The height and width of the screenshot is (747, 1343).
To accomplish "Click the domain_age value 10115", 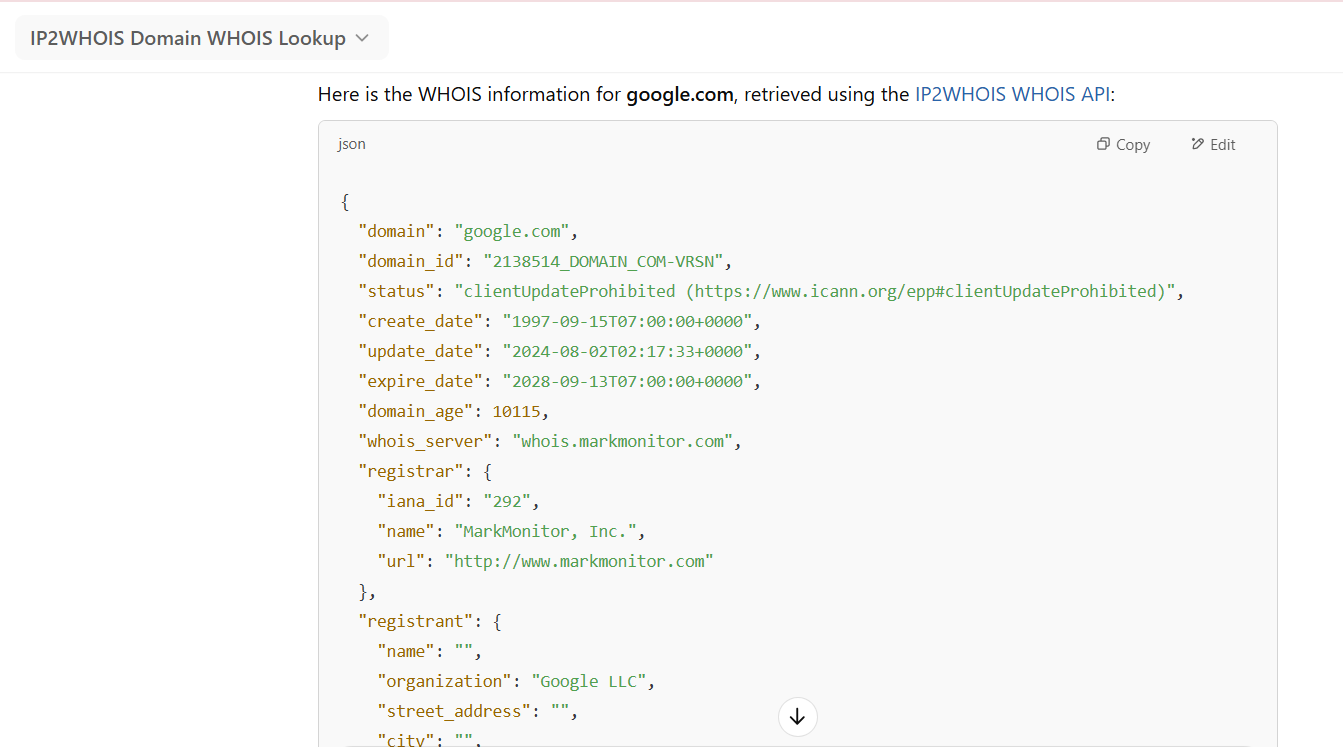I will [516, 411].
